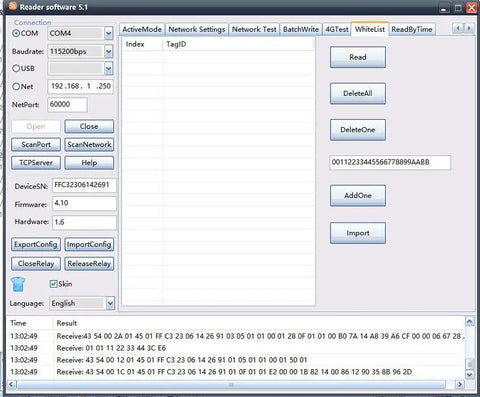Click the DeleteOne button
The width and height of the screenshot is (480, 397).
point(358,130)
